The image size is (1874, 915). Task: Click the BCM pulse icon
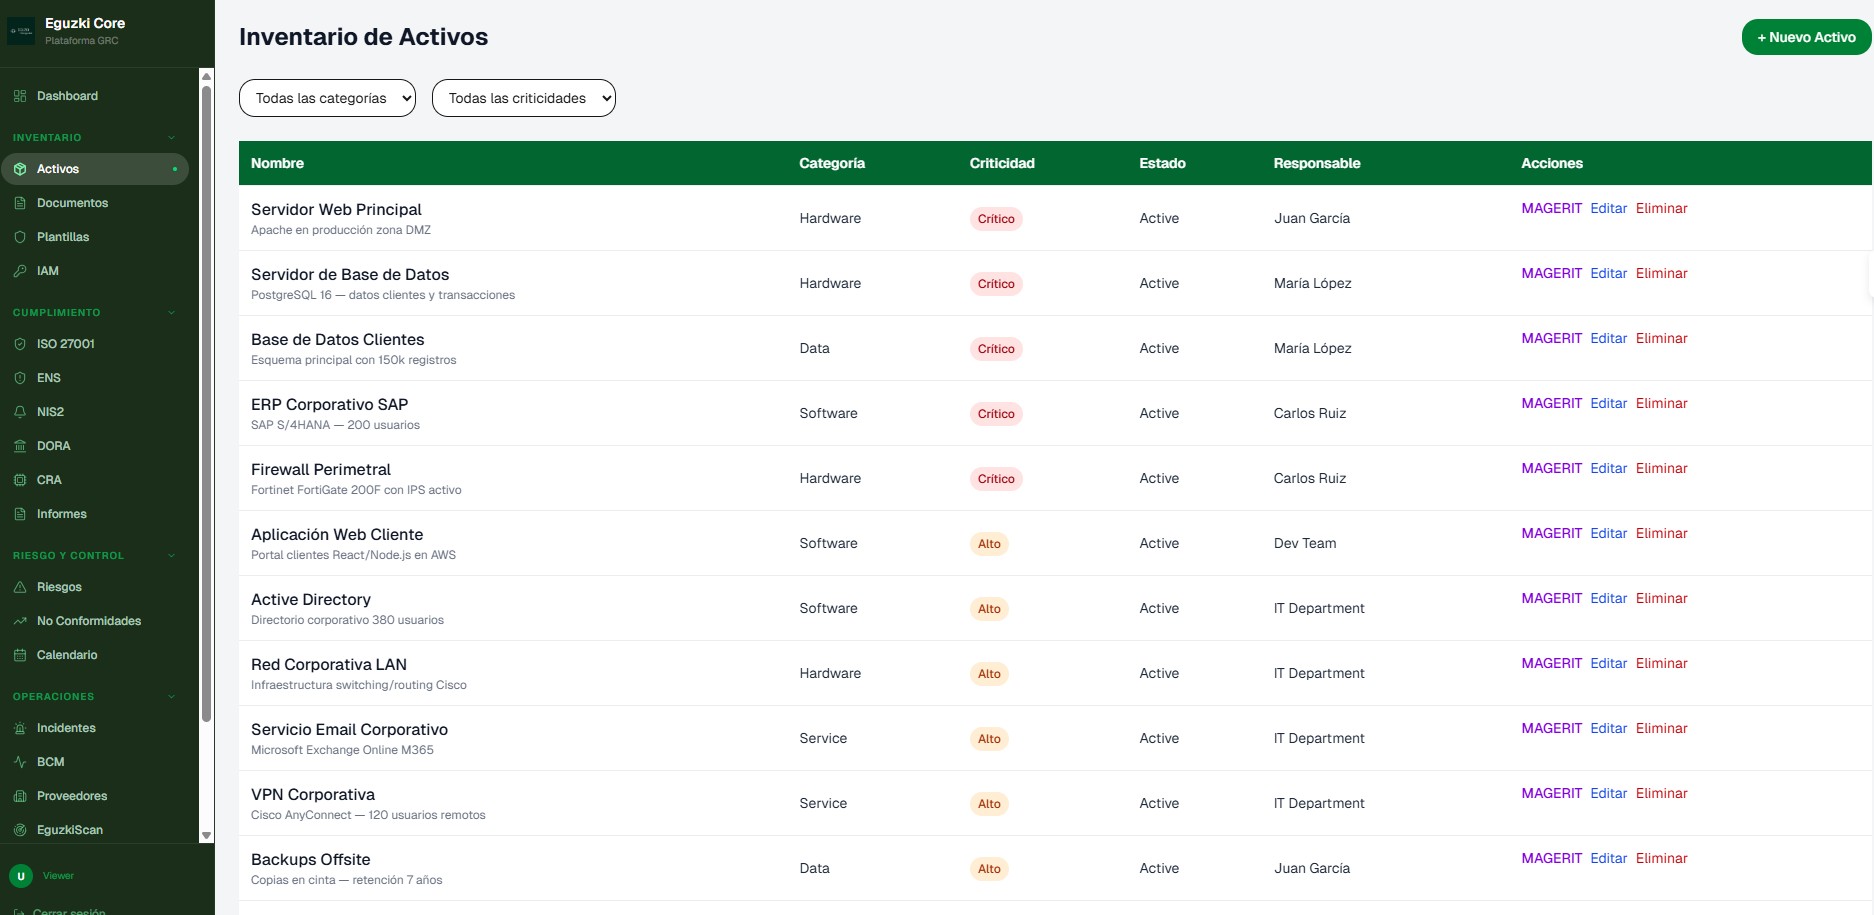(x=20, y=762)
